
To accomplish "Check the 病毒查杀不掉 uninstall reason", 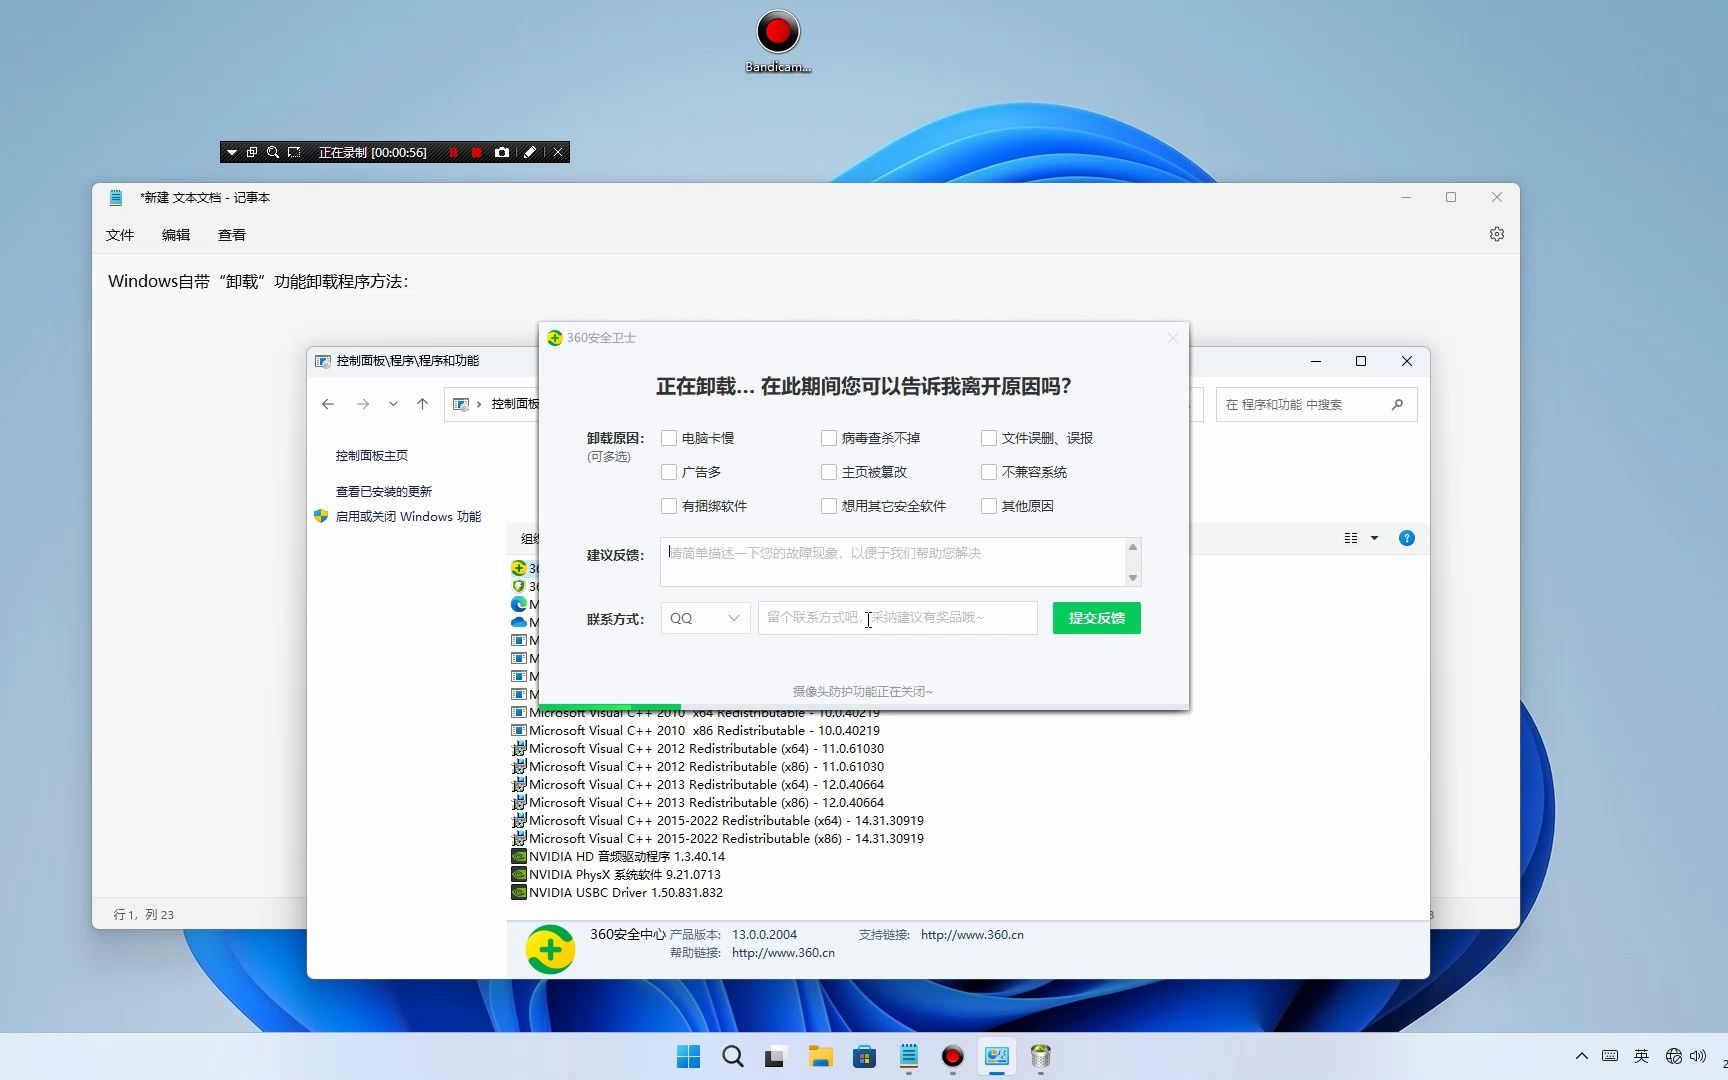I will coord(829,438).
